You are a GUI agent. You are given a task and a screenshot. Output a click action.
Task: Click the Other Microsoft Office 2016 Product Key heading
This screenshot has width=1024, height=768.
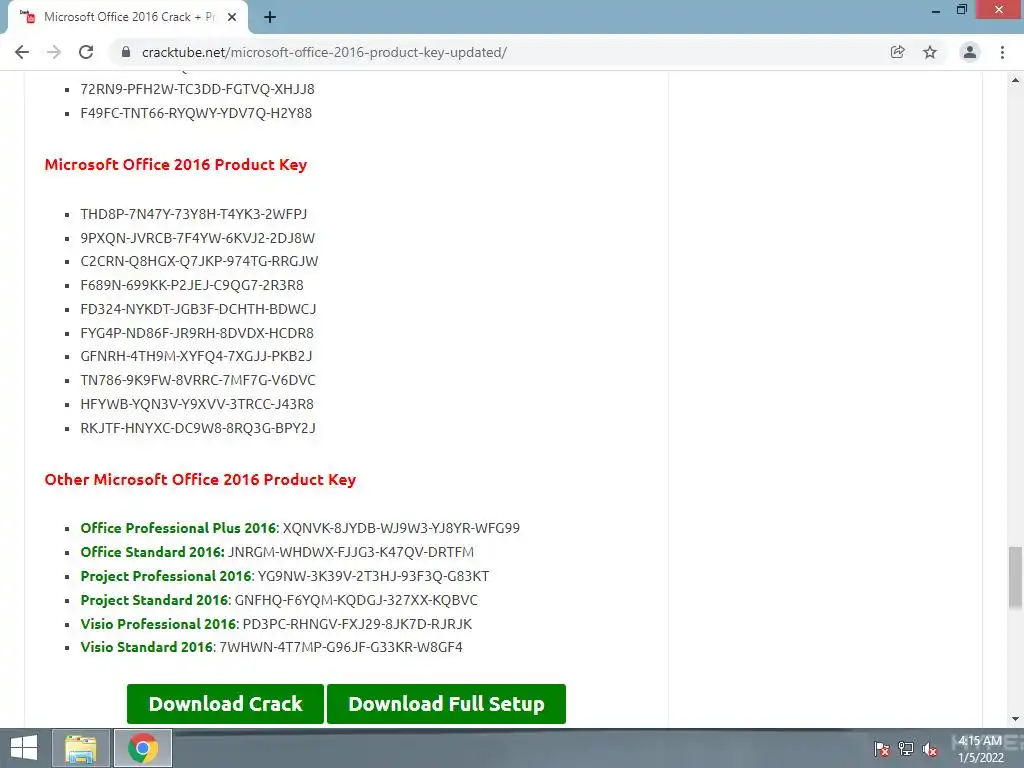click(x=200, y=479)
